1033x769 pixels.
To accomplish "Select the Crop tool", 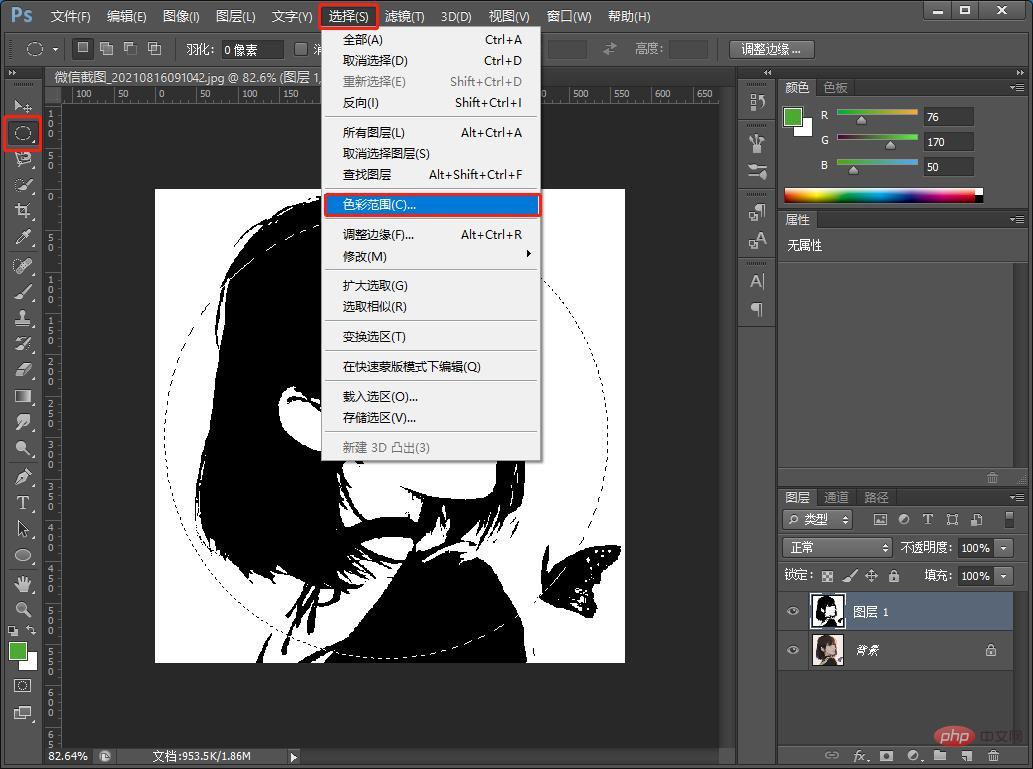I will [22, 211].
